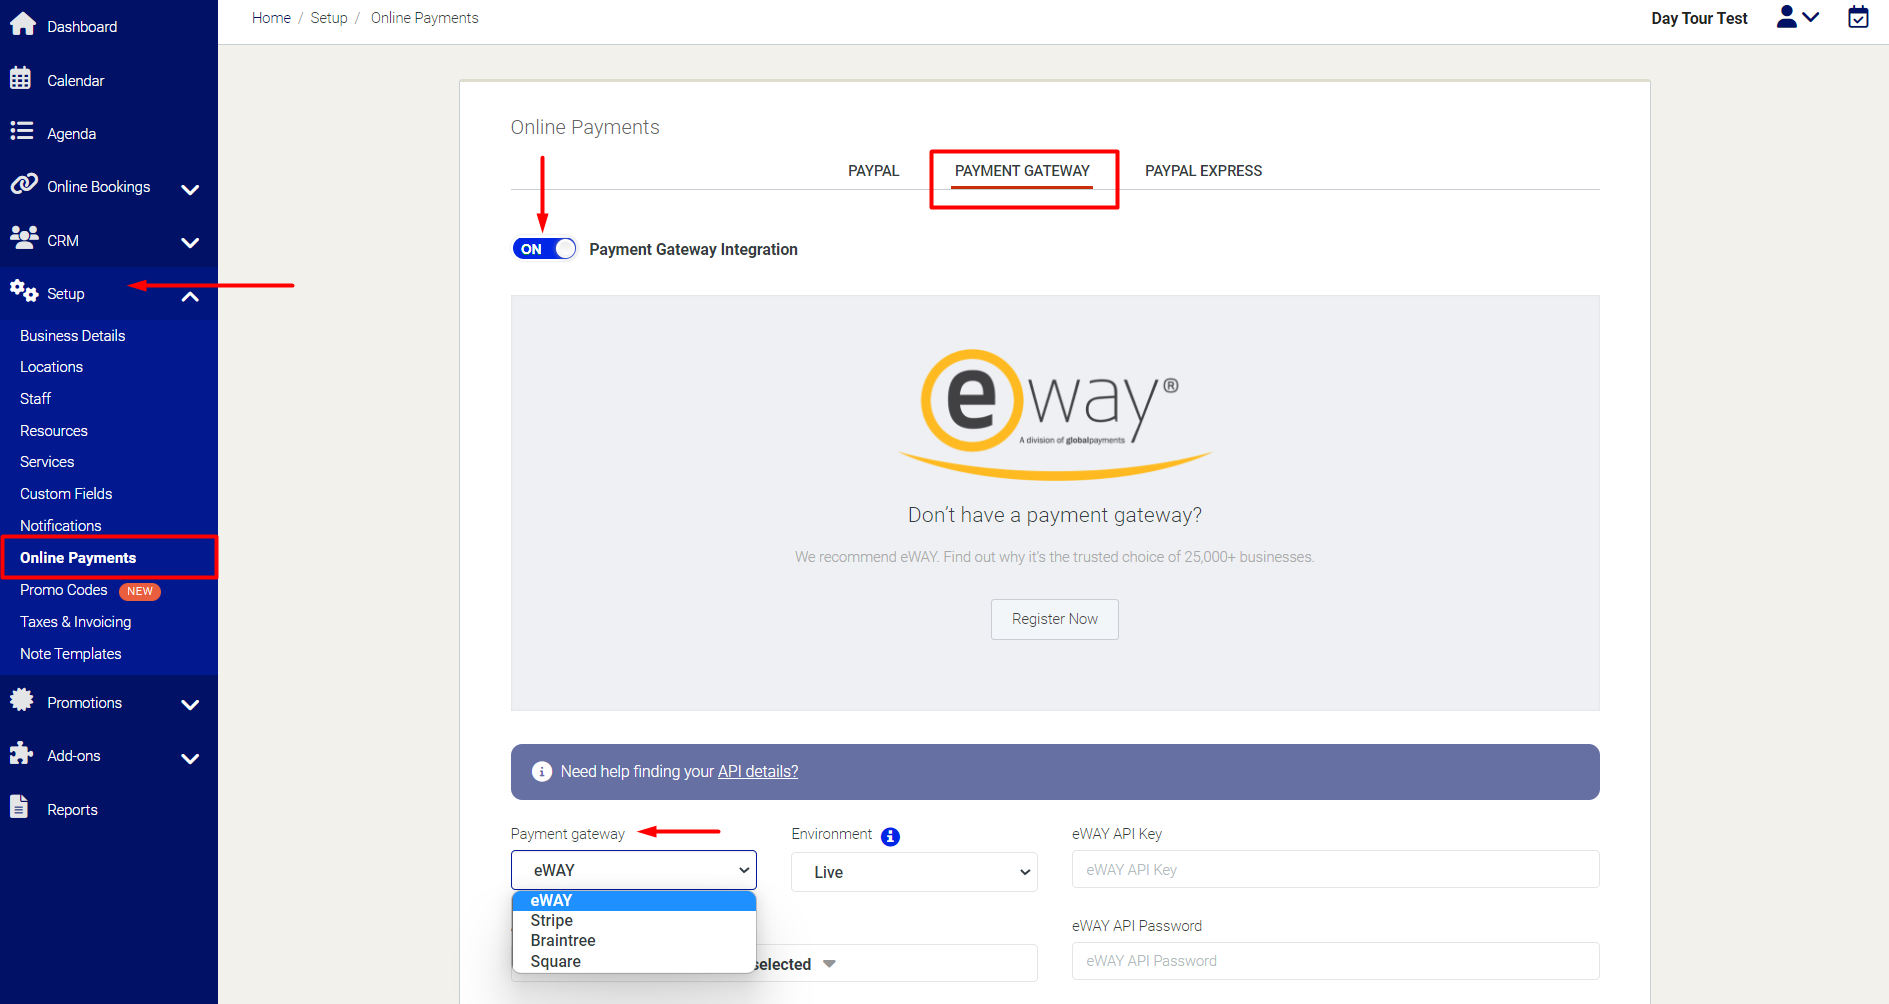1889x1004 pixels.
Task: Expand the Add-ons menu chevron
Action: click(190, 758)
